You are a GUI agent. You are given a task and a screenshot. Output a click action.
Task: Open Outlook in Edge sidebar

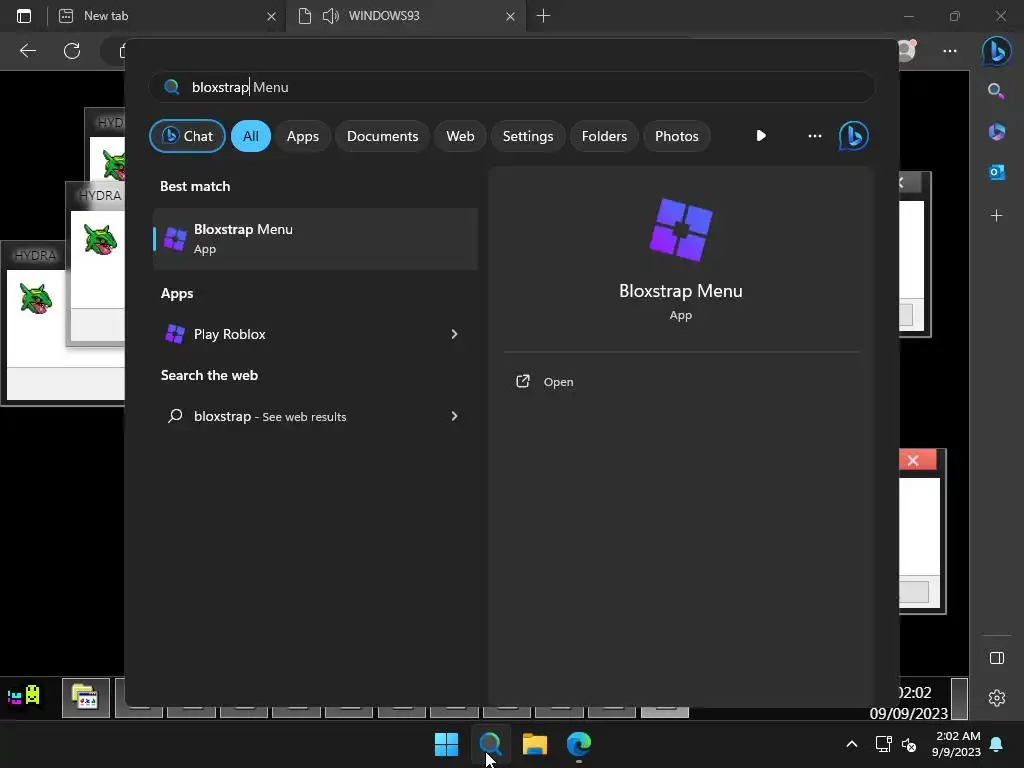click(x=997, y=172)
